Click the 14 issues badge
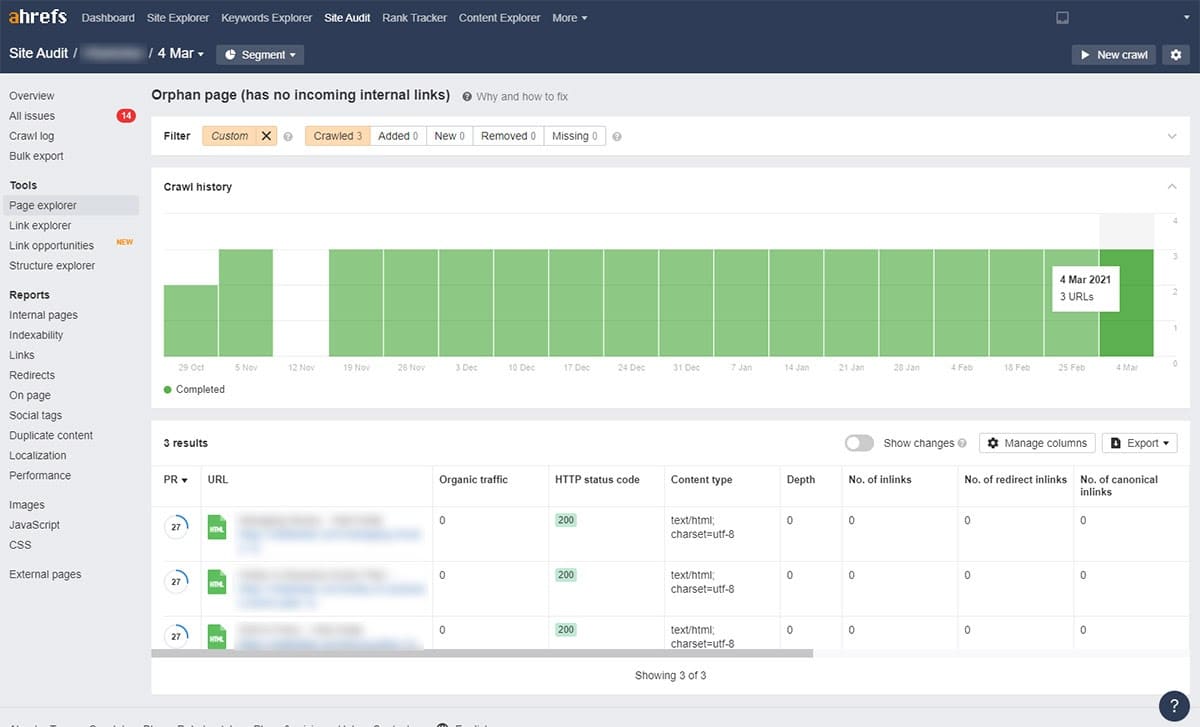The image size is (1200, 727). tap(126, 116)
